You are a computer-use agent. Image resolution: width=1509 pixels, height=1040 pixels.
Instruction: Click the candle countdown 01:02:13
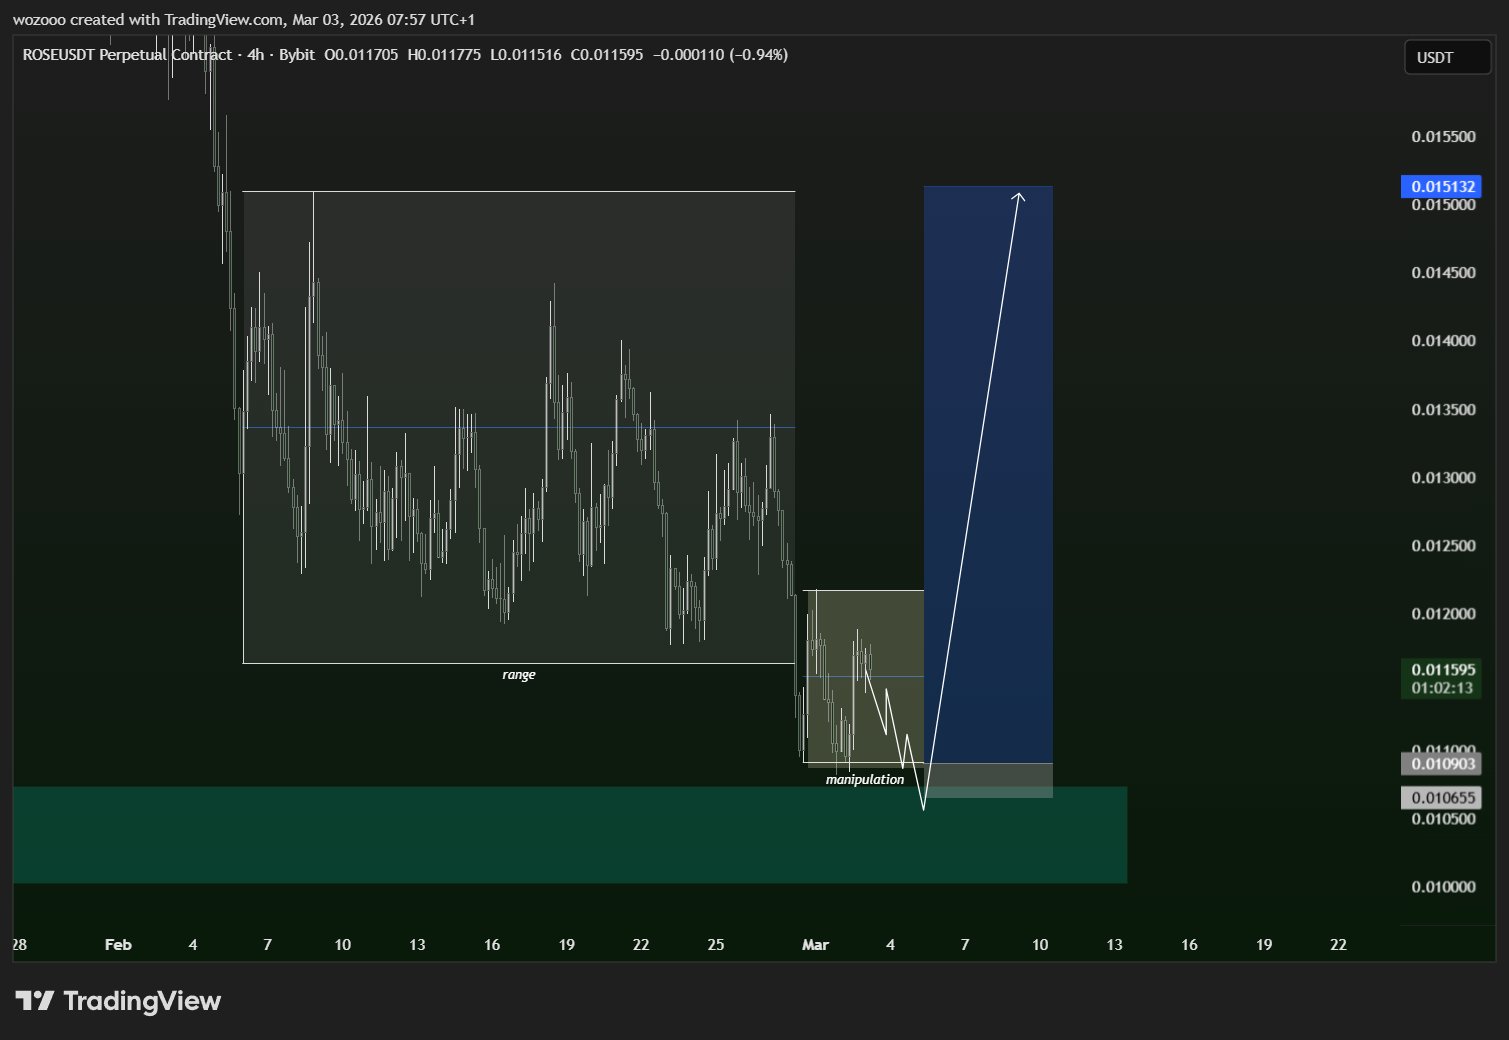(x=1442, y=688)
